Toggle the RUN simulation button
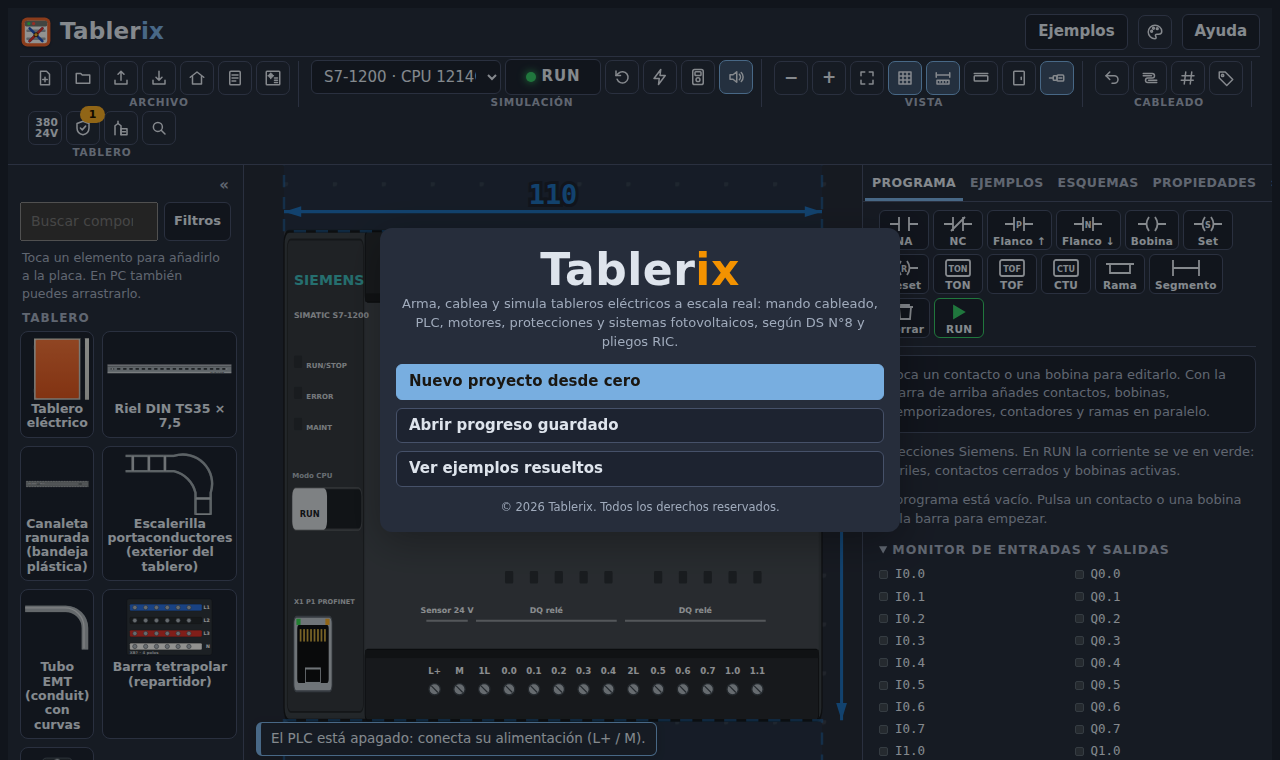 point(553,77)
